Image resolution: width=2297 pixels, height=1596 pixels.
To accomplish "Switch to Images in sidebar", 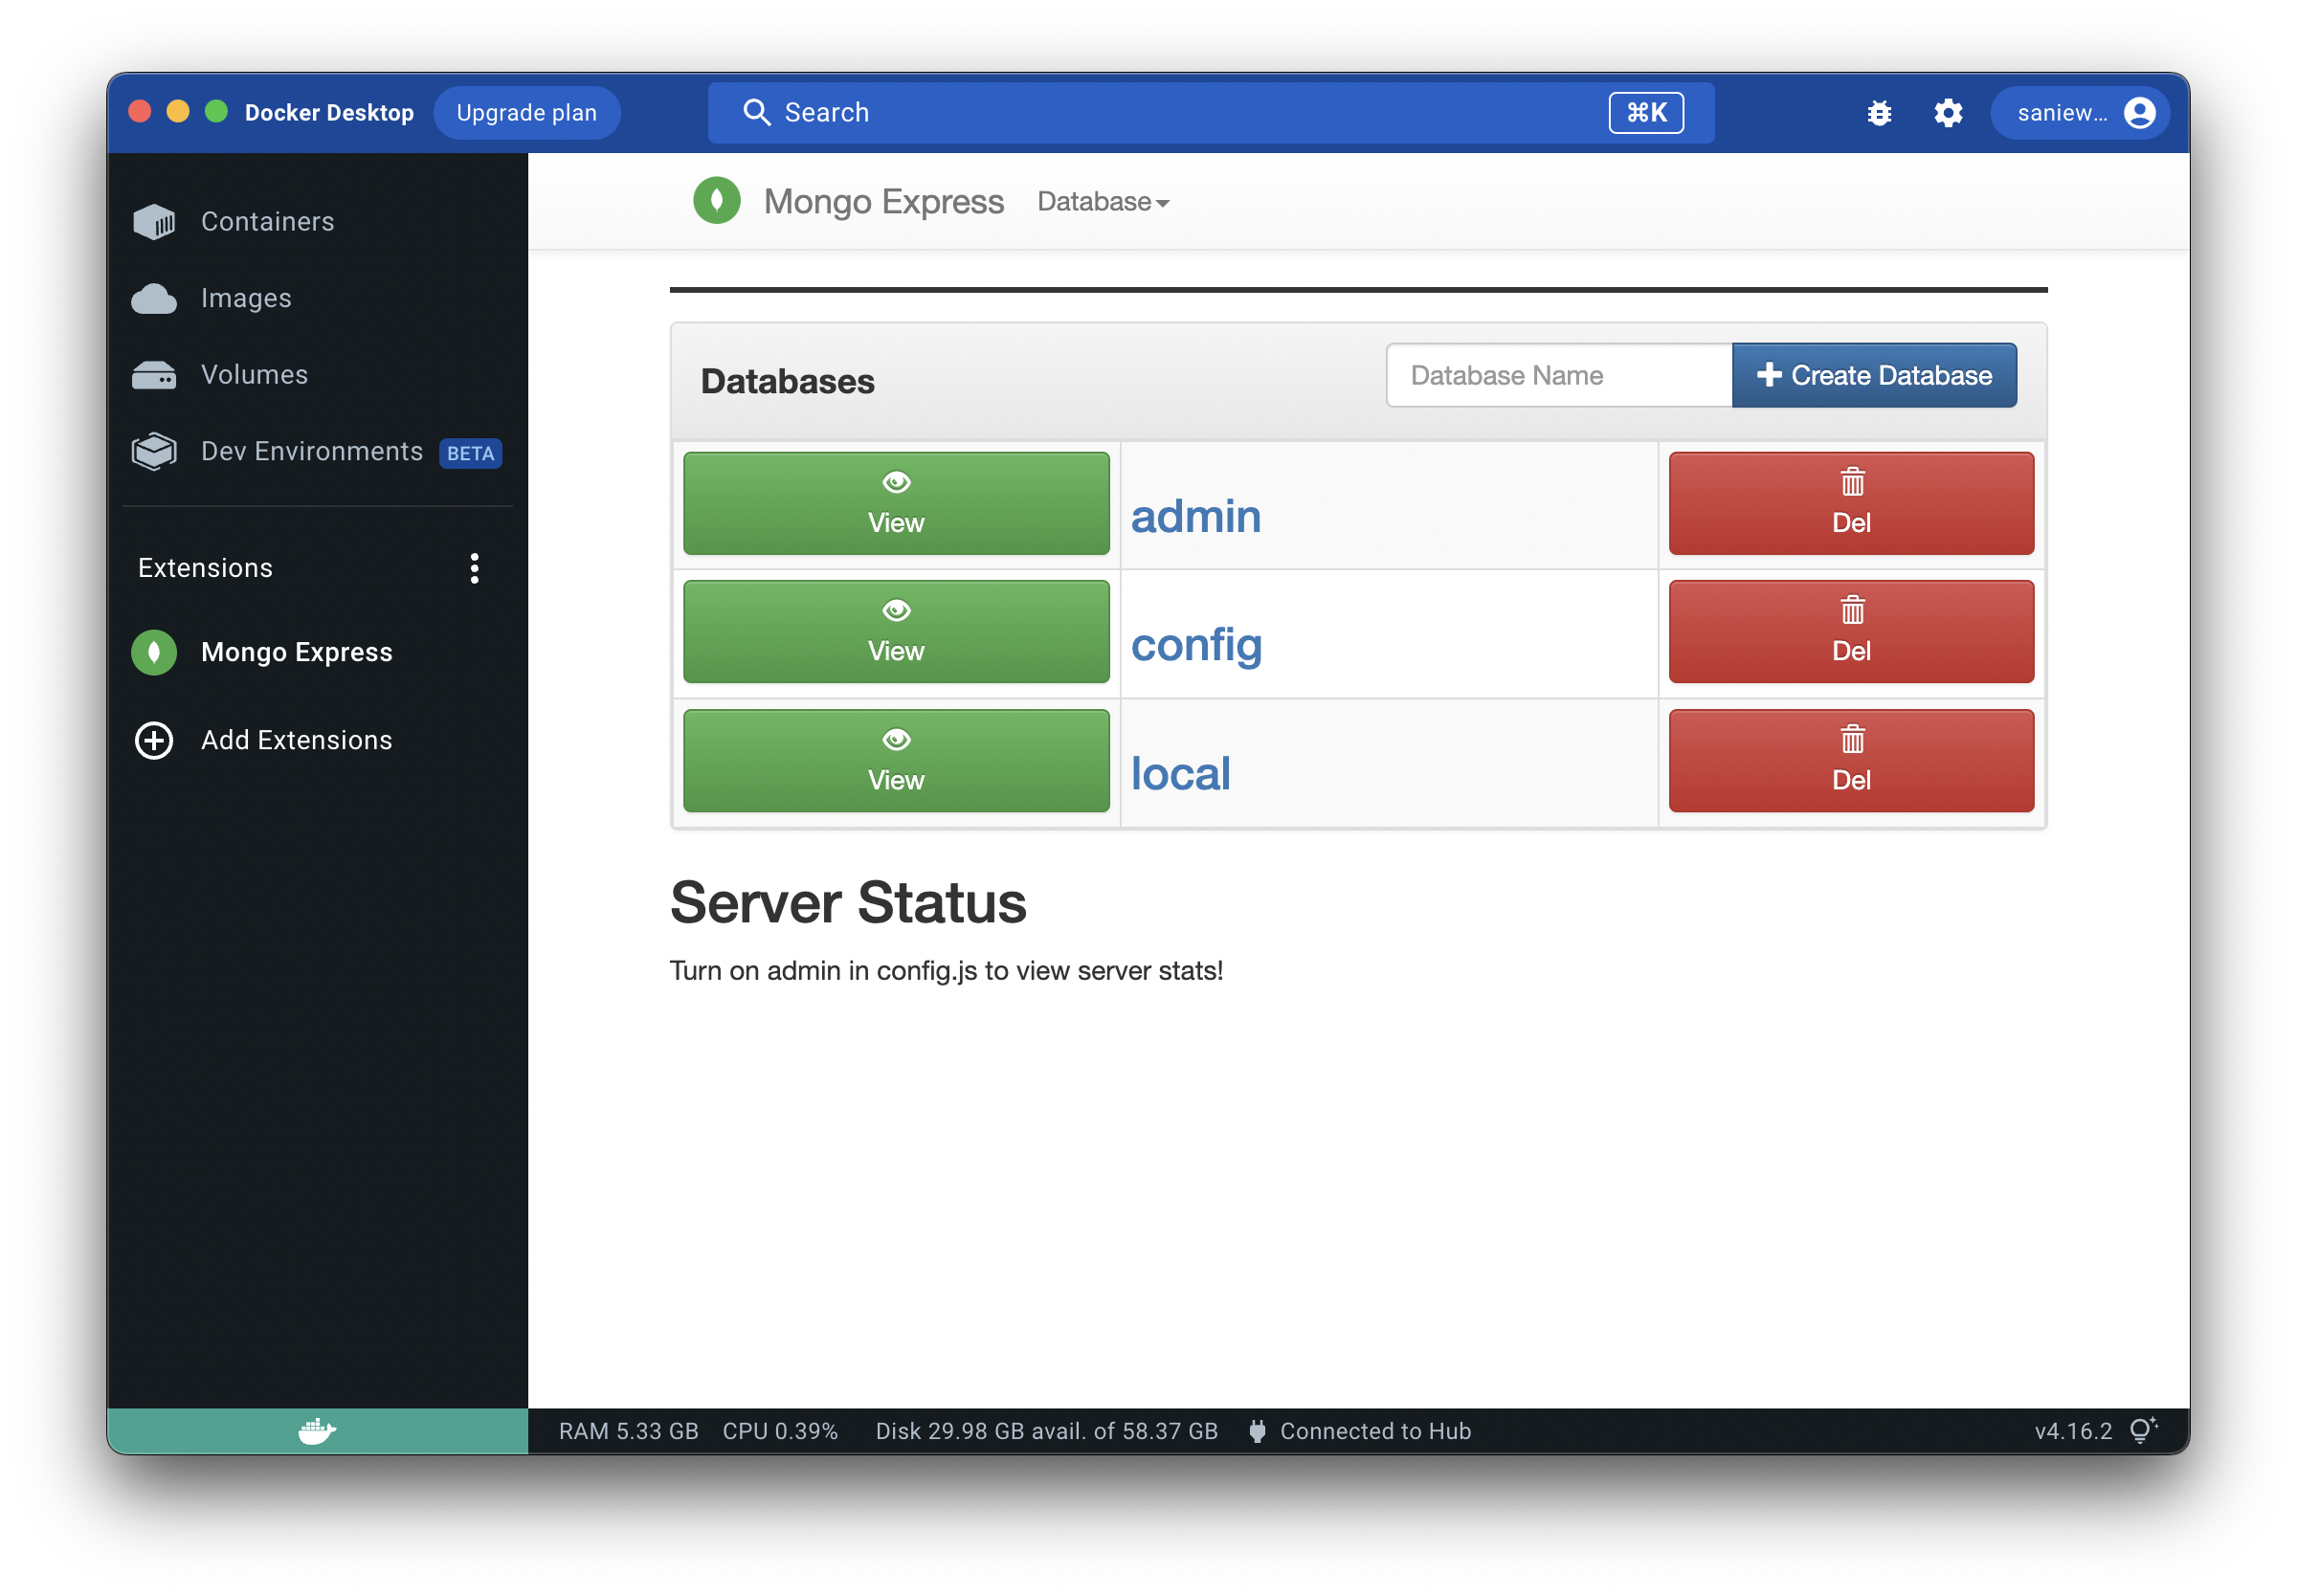I will coord(246,298).
